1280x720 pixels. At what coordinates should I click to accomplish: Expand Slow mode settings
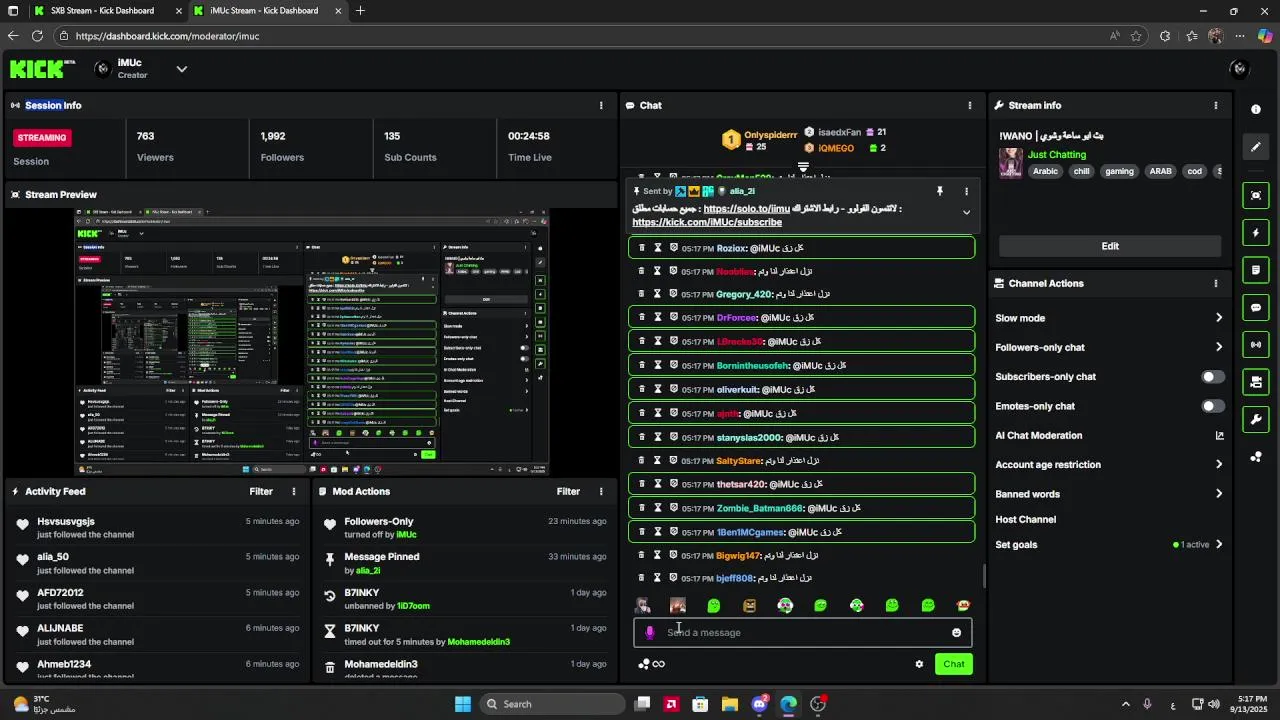(x=1219, y=318)
